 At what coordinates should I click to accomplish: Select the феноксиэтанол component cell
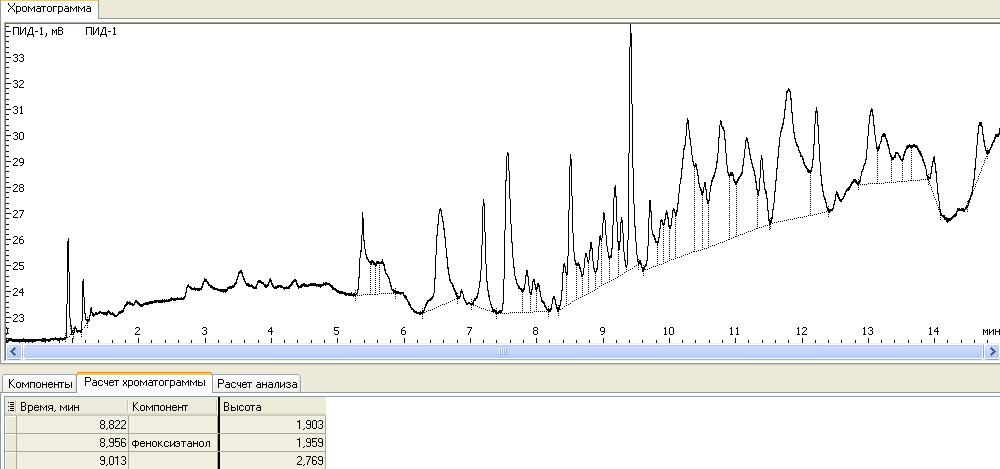[x=172, y=443]
